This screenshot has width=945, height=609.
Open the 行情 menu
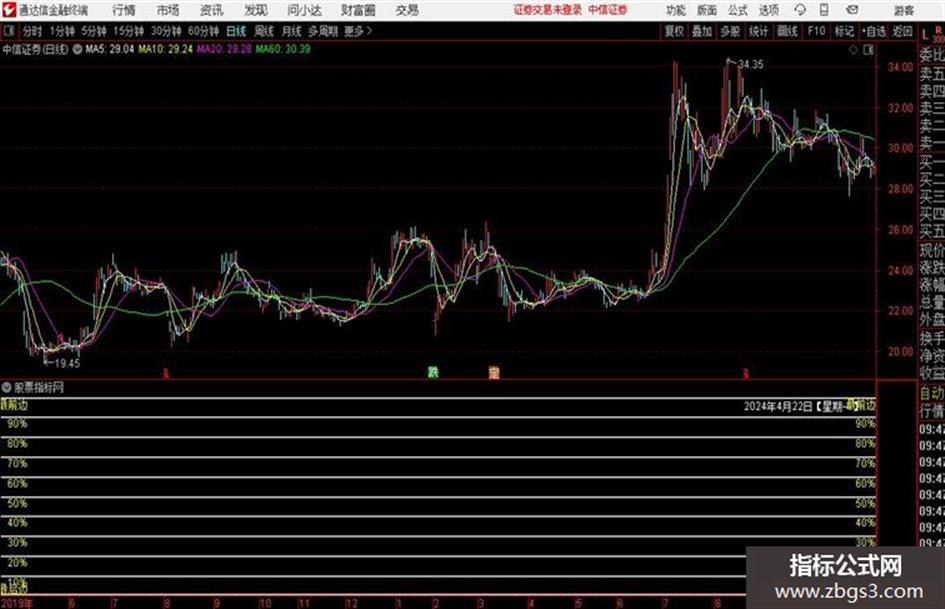[124, 10]
